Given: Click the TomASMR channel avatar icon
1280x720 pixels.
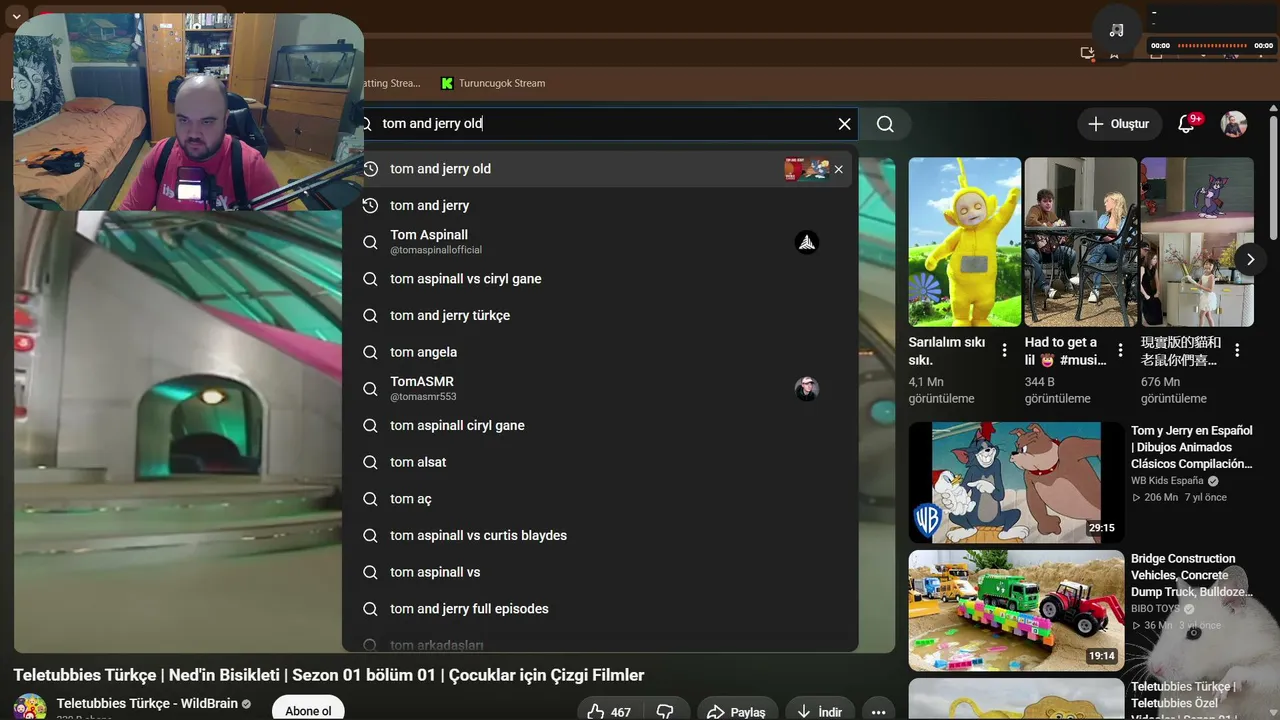Looking at the screenshot, I should (807, 389).
